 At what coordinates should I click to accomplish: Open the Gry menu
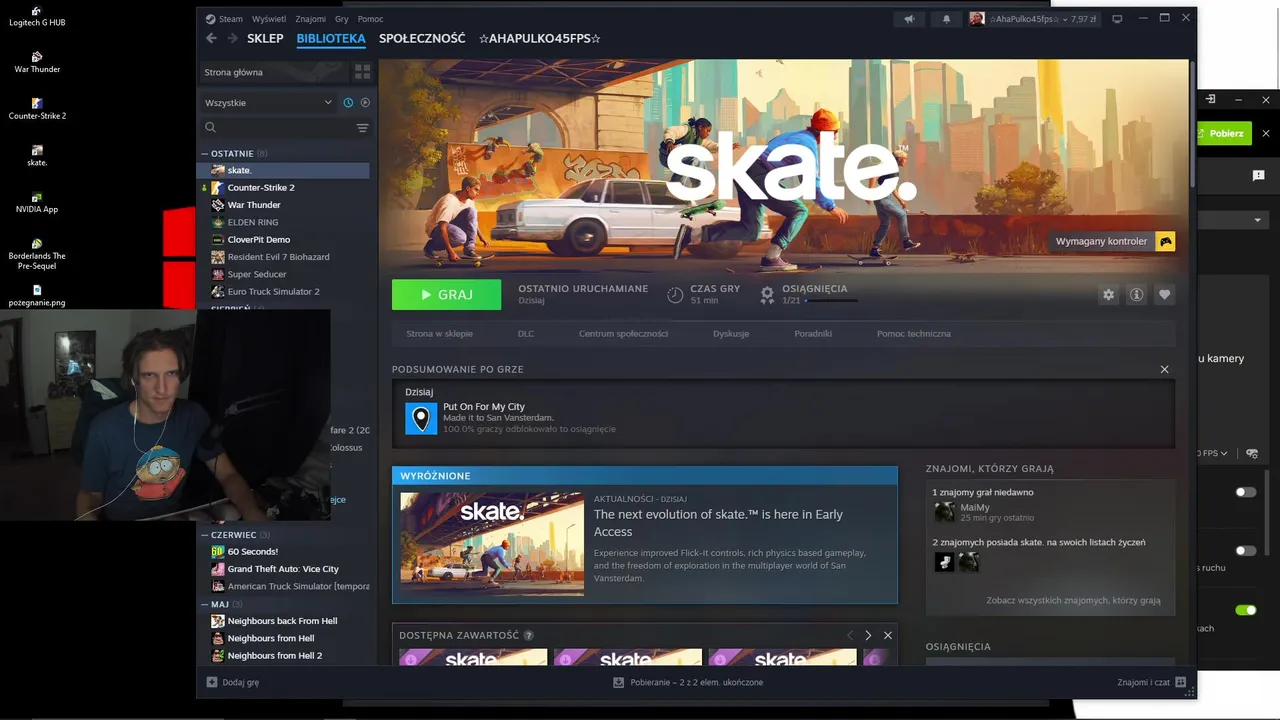[342, 19]
